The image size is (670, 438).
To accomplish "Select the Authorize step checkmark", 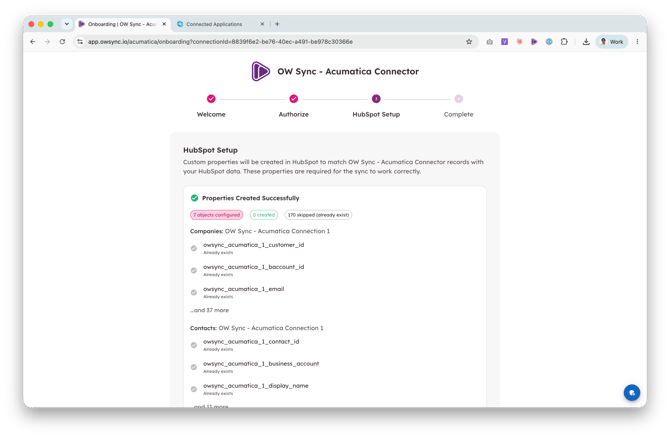I will (294, 99).
